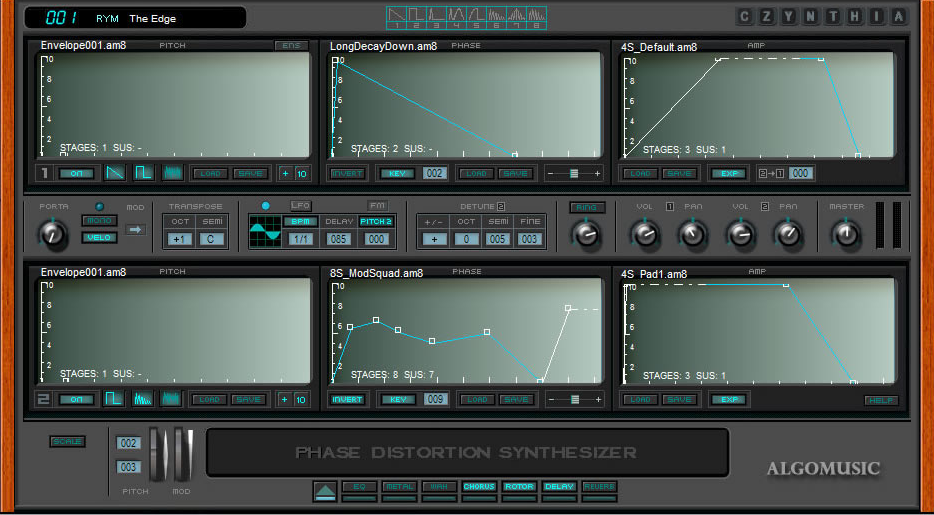Toggle the MONO mode button

pos(99,220)
